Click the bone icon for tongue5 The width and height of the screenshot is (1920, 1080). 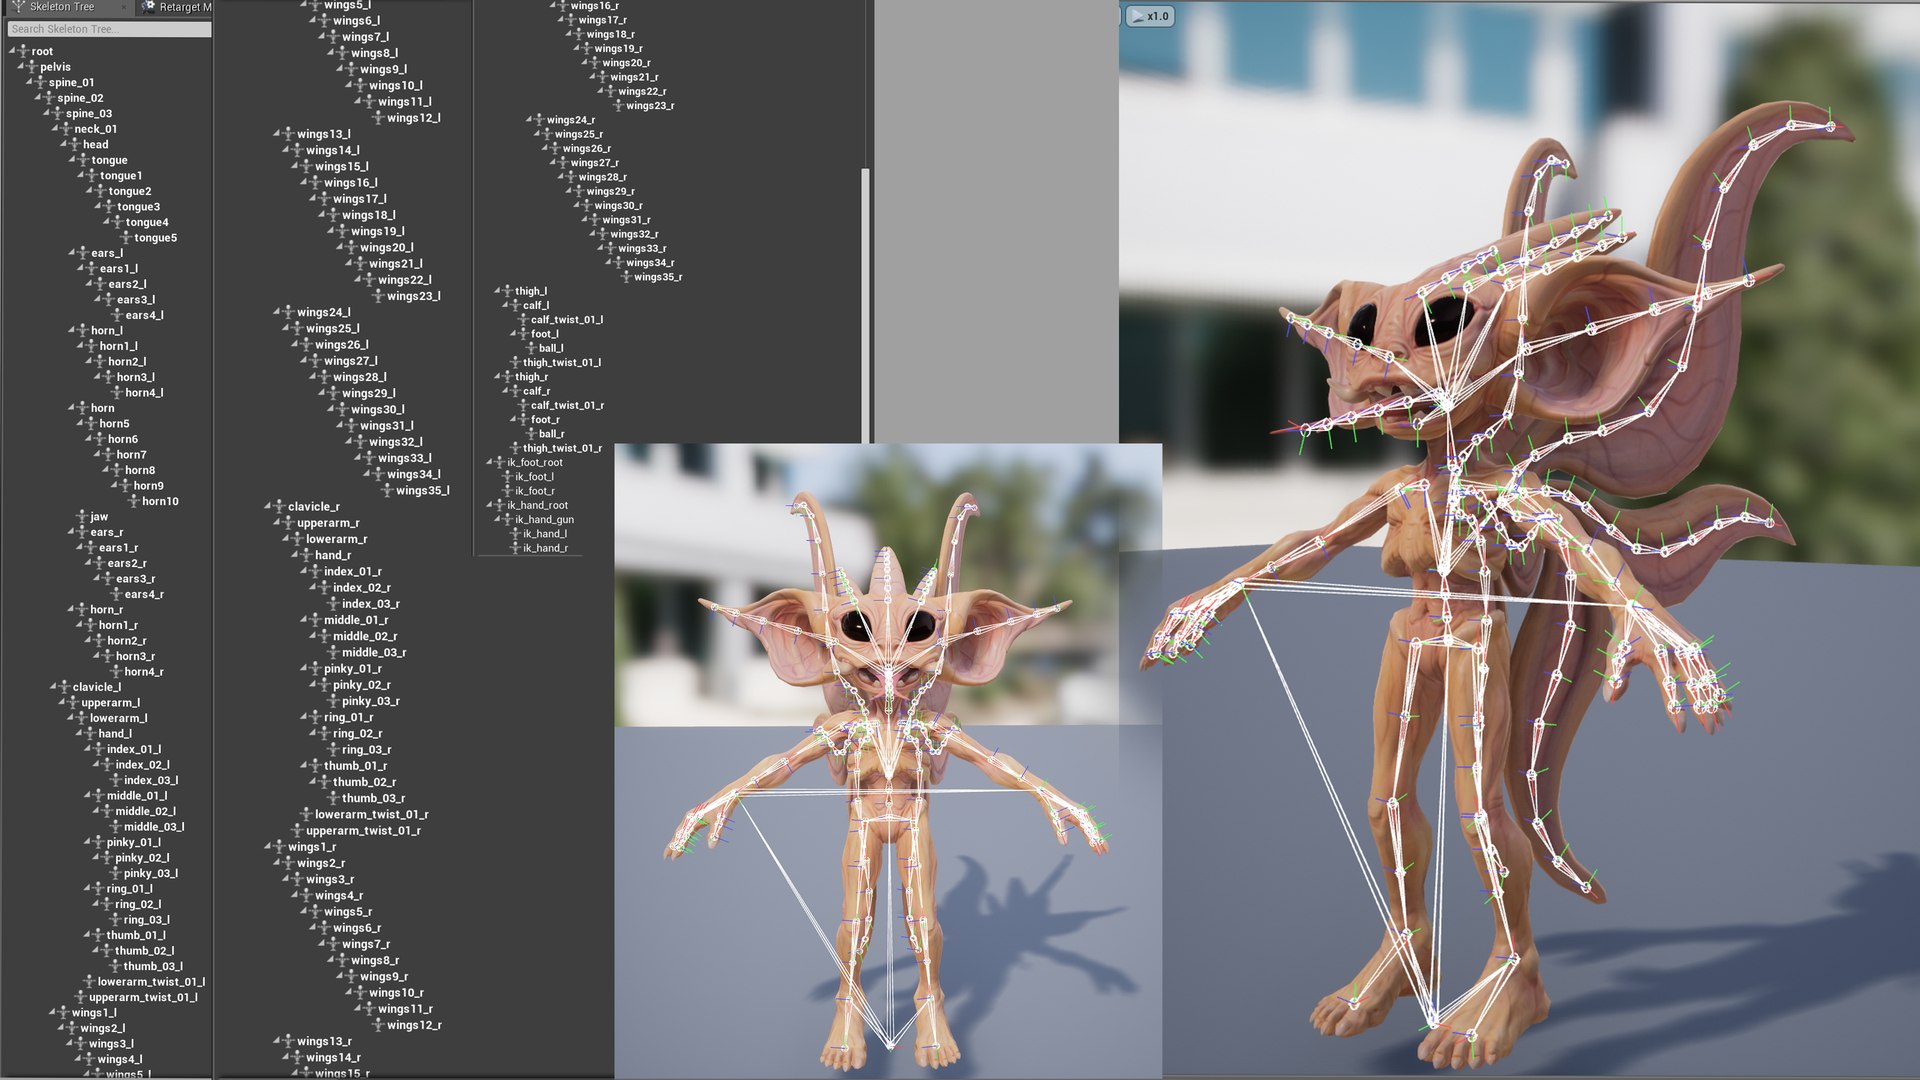[x=126, y=238]
